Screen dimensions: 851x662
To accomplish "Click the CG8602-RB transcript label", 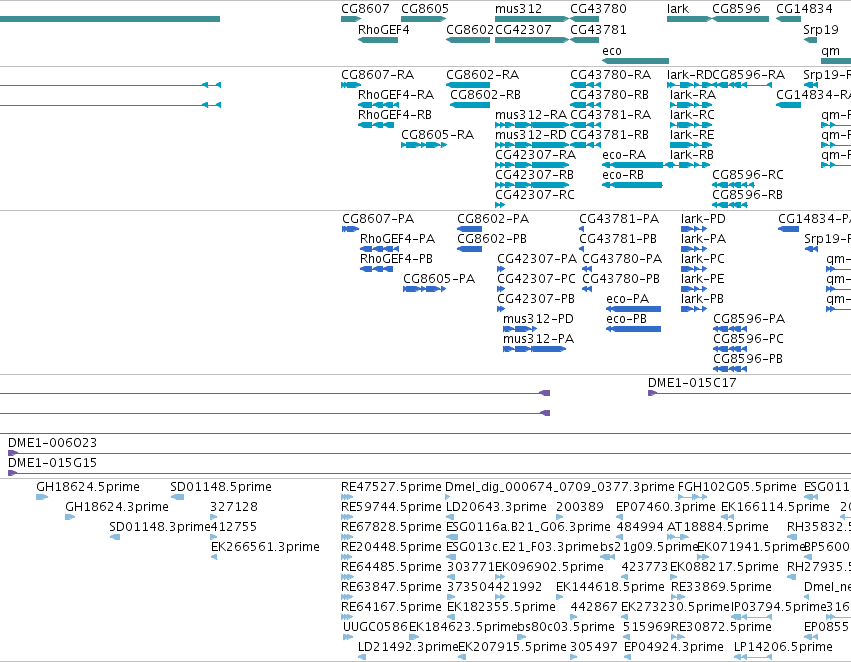I will point(485,95).
